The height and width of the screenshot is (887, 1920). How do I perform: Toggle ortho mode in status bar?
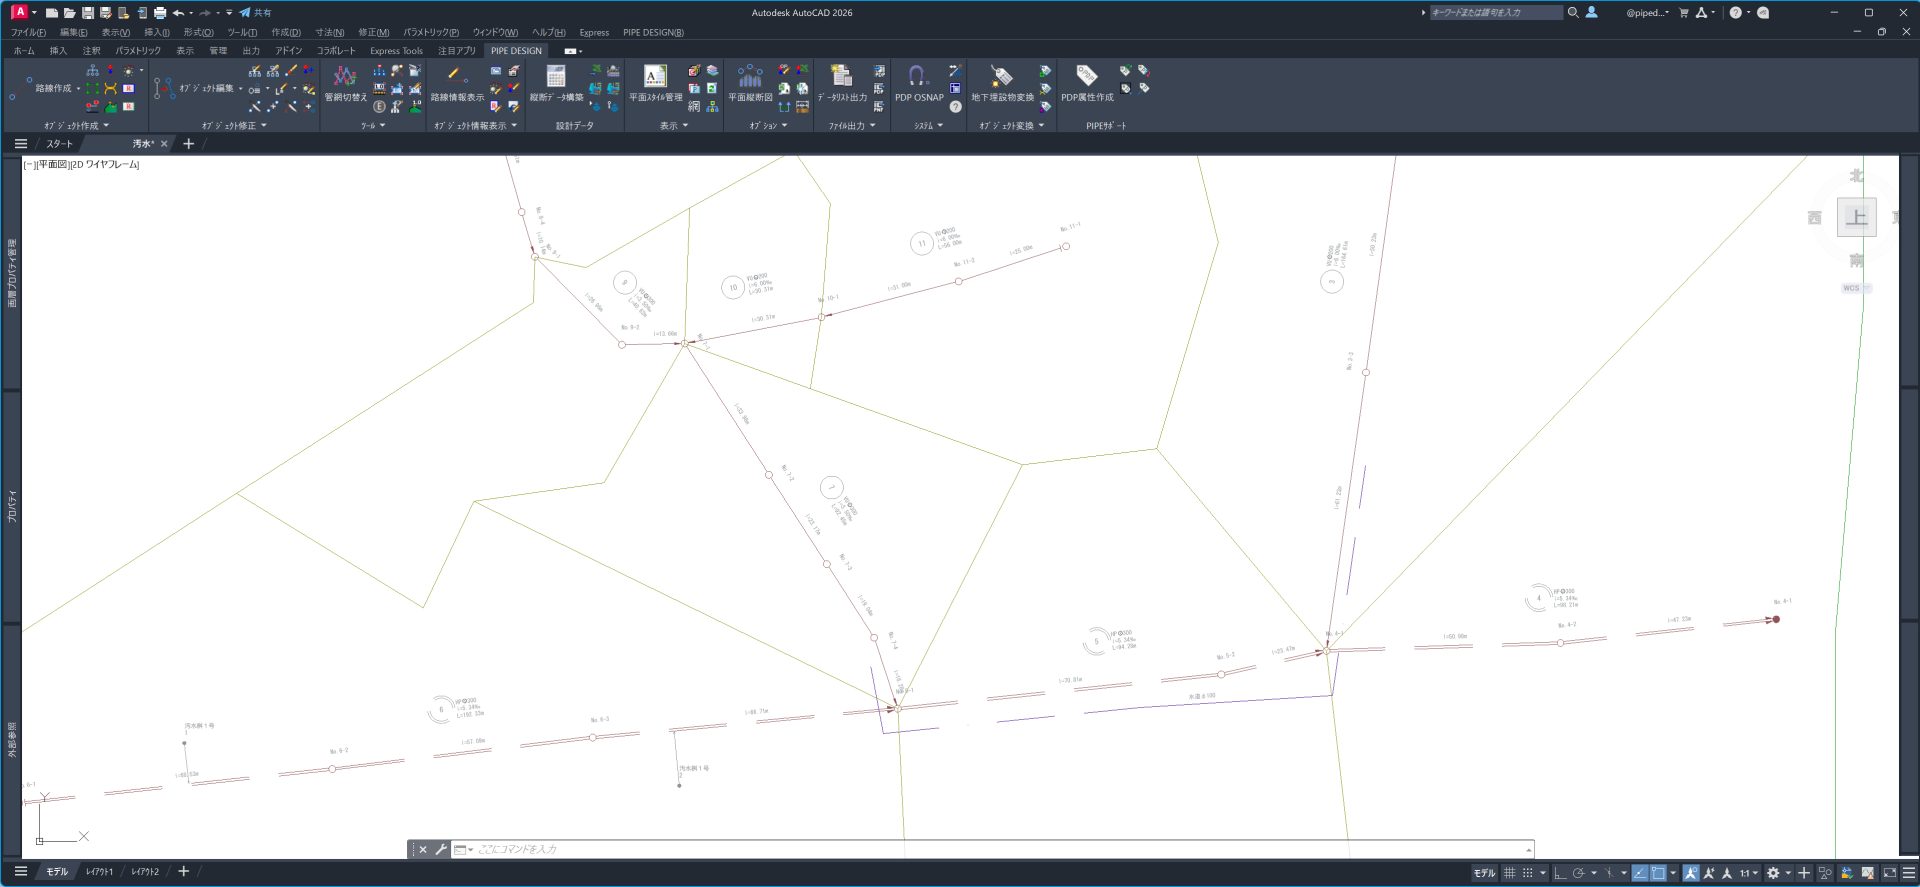point(1560,873)
